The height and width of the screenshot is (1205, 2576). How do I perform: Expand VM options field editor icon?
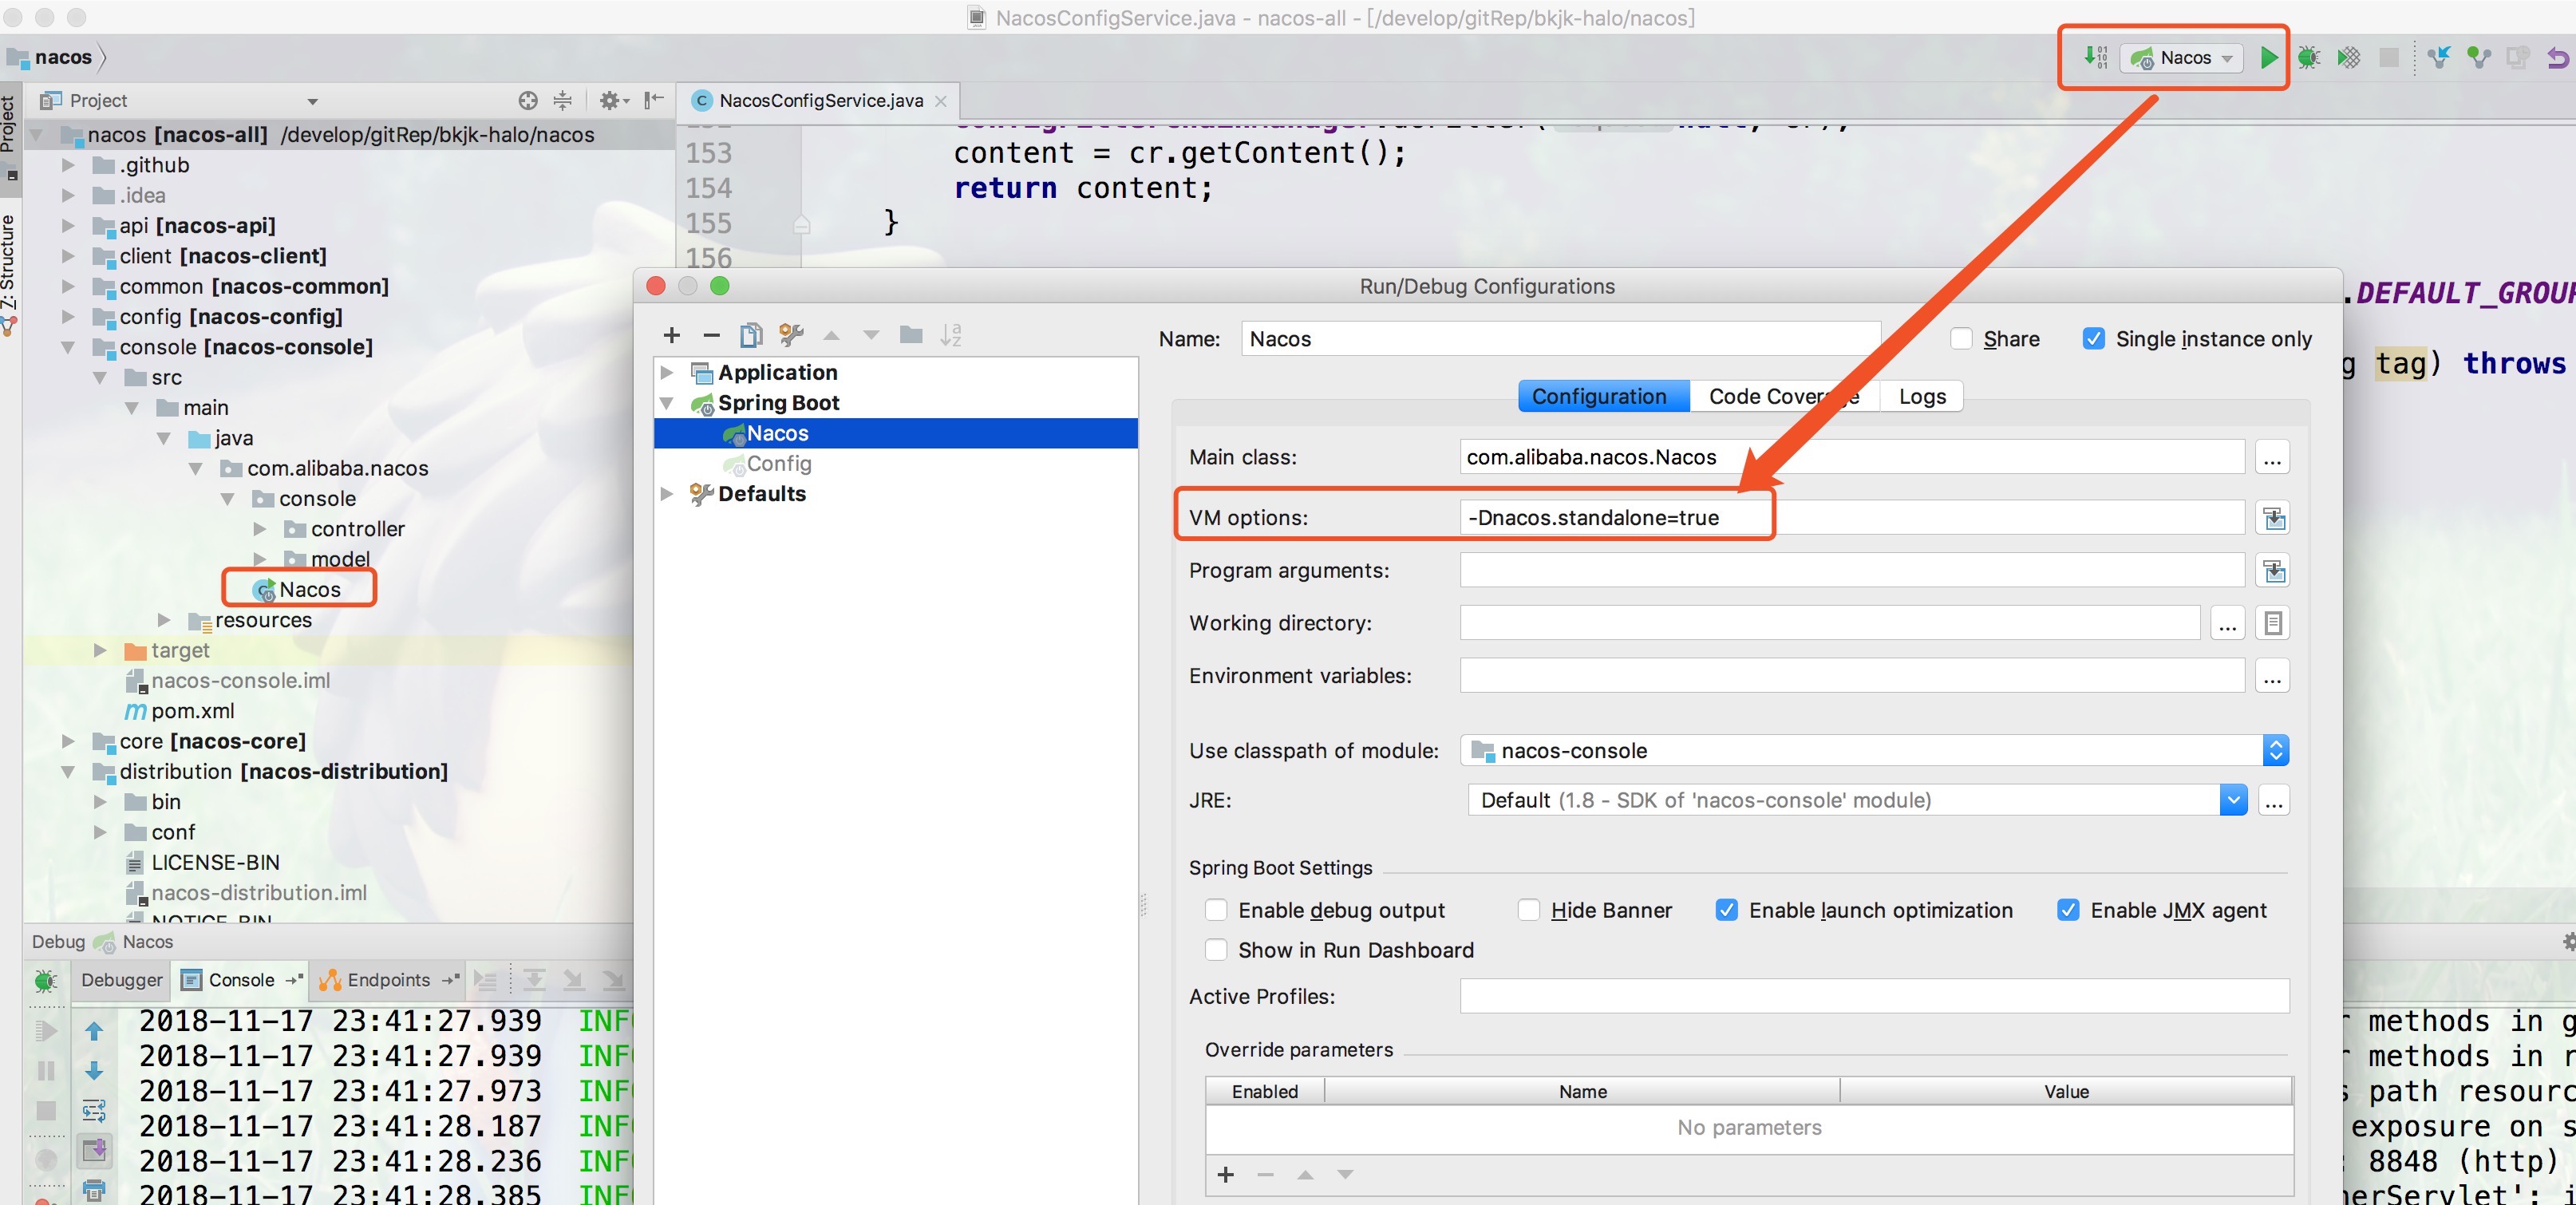click(x=2273, y=518)
